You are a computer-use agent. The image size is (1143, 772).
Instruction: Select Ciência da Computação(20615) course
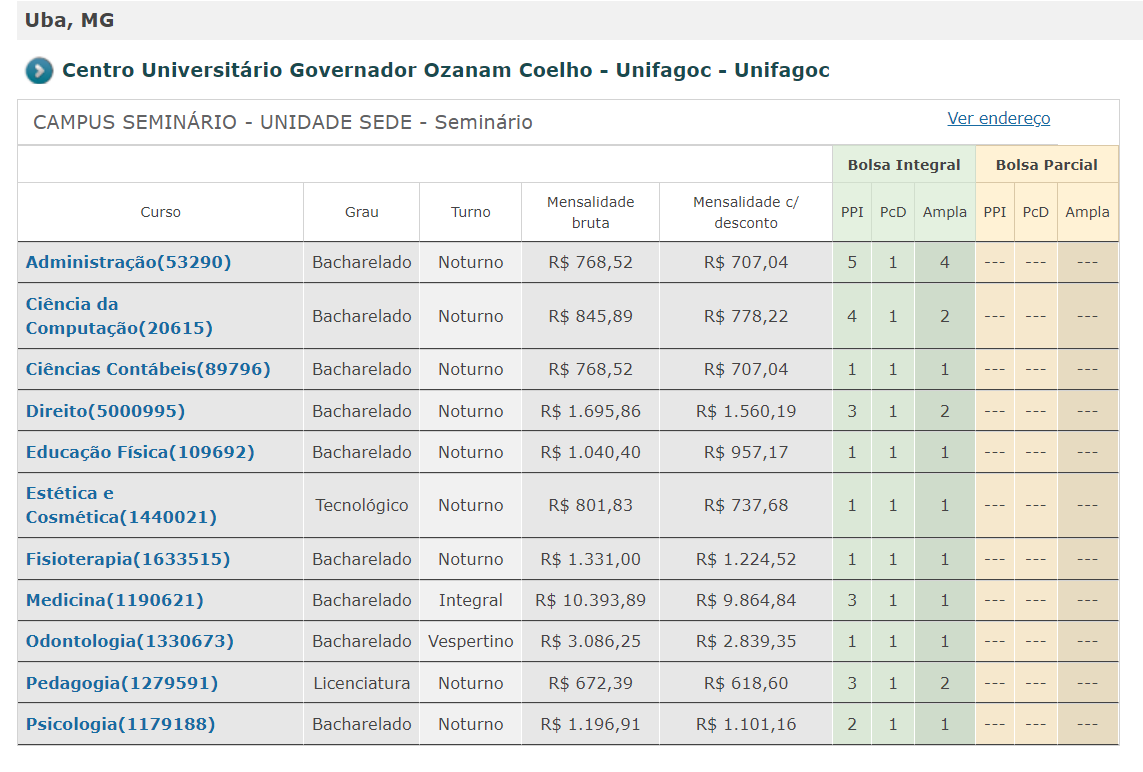[x=119, y=316]
